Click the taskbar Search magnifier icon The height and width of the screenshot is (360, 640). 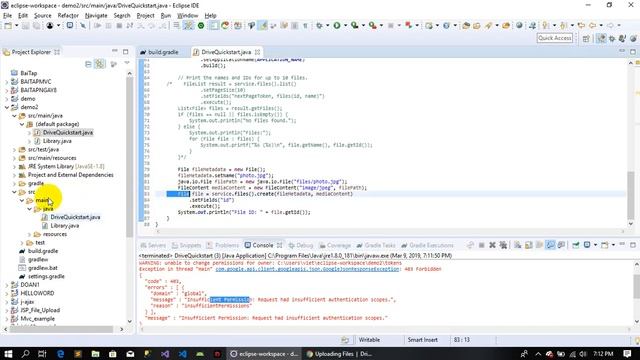(x=25, y=353)
